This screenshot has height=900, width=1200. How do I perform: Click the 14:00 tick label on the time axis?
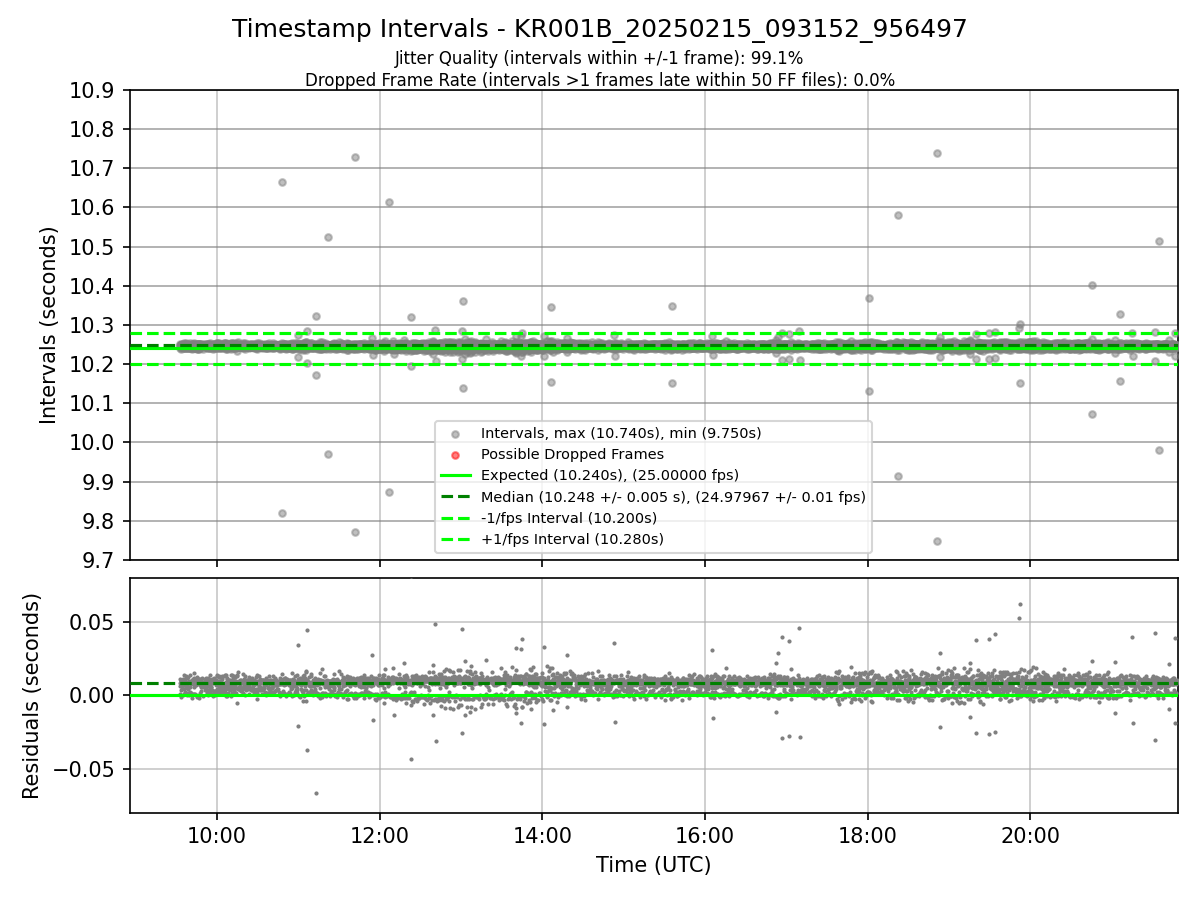(x=542, y=836)
